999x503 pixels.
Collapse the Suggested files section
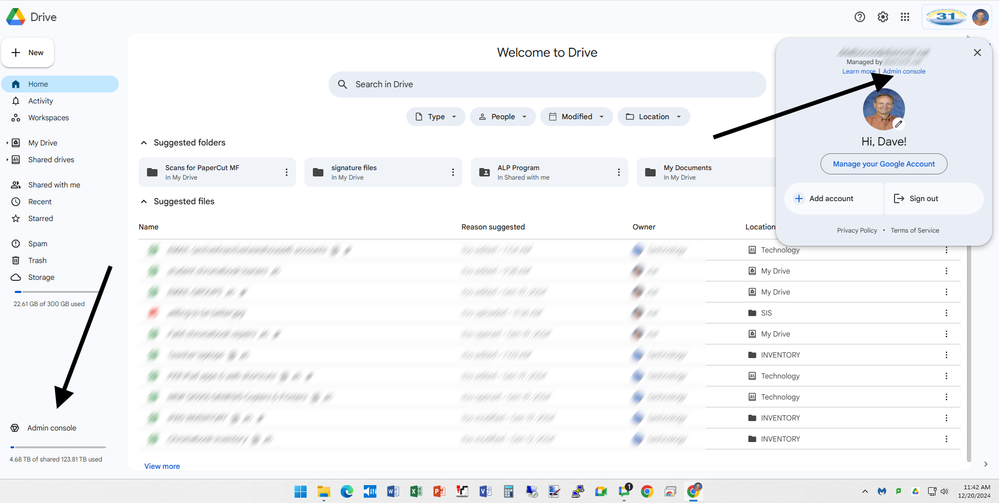point(144,201)
